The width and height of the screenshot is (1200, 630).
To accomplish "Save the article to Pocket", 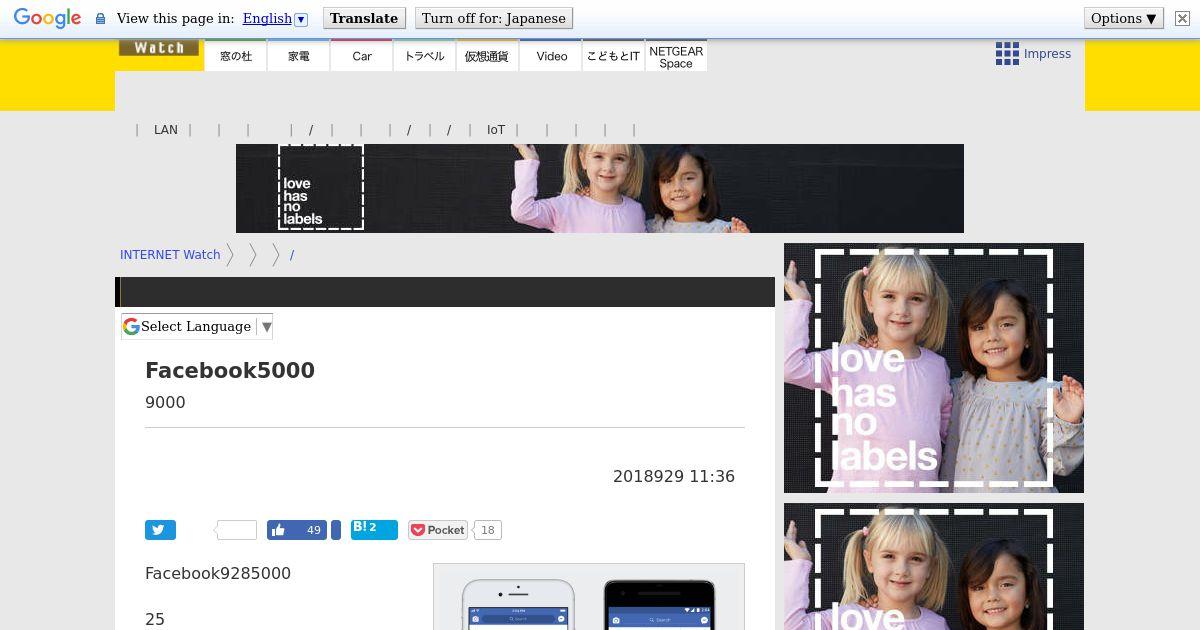I will [438, 530].
